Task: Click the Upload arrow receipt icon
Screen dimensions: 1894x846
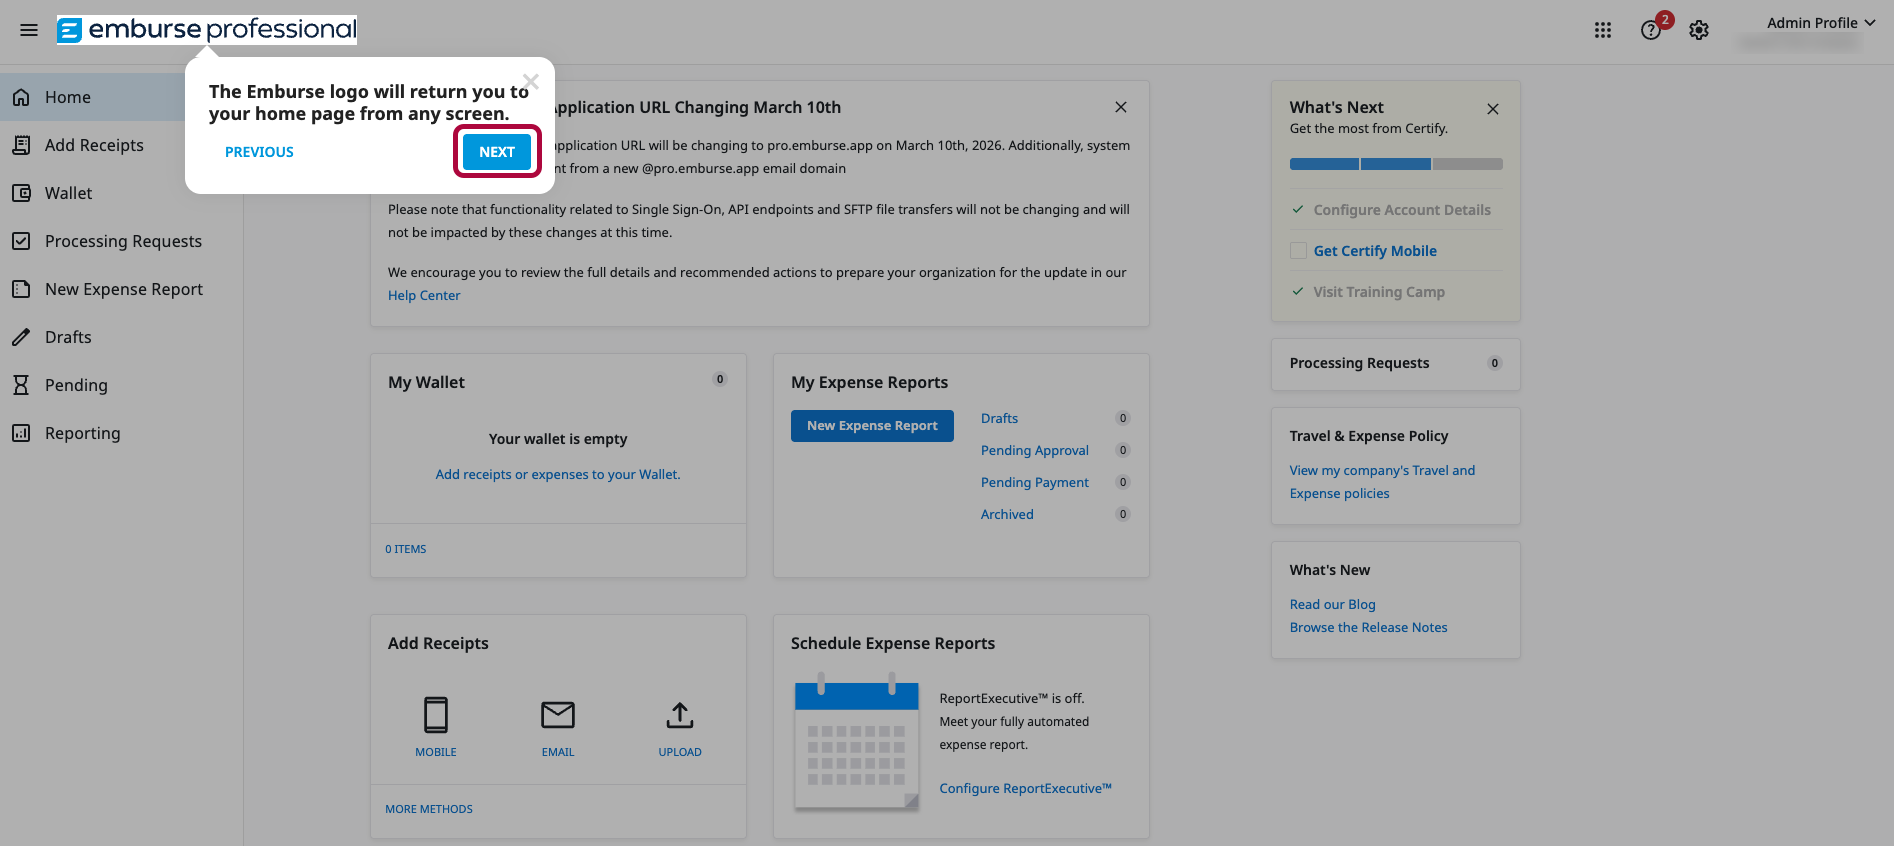Action: tap(680, 716)
